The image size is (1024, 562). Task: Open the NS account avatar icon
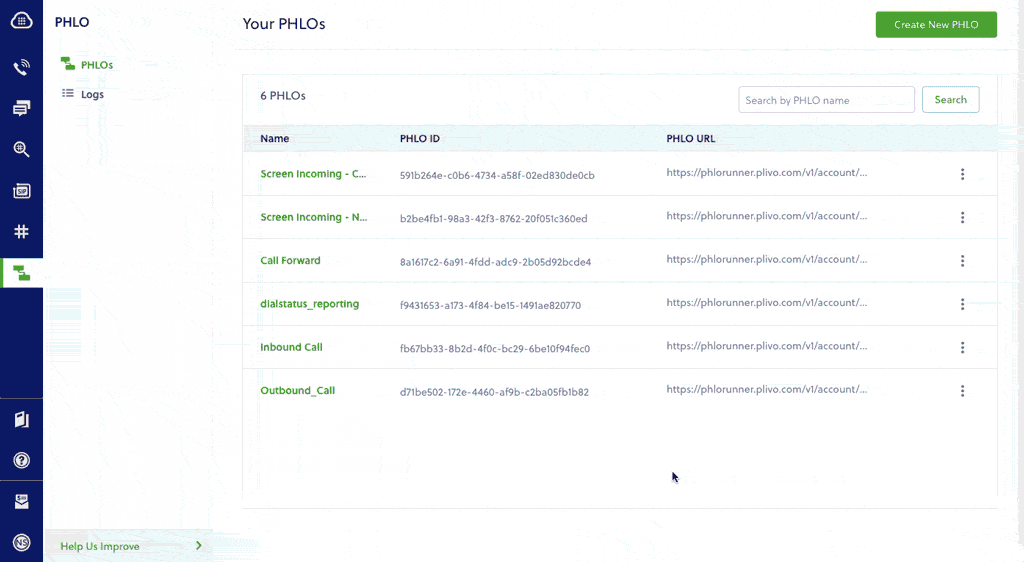[22, 542]
